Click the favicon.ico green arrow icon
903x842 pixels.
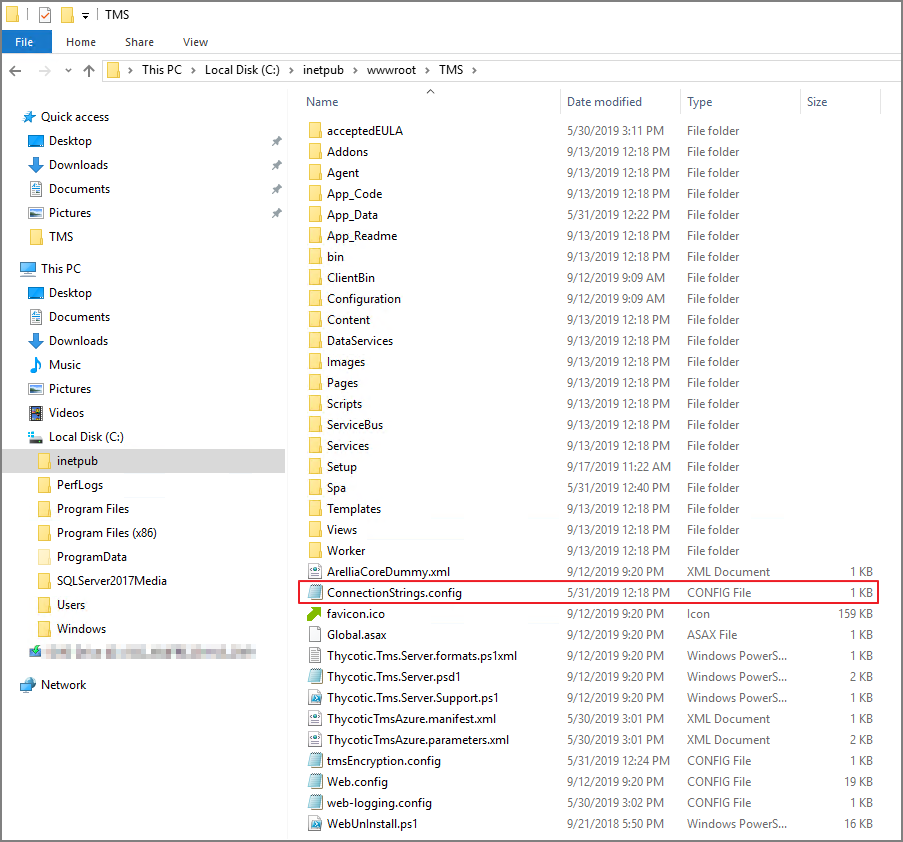pos(315,614)
